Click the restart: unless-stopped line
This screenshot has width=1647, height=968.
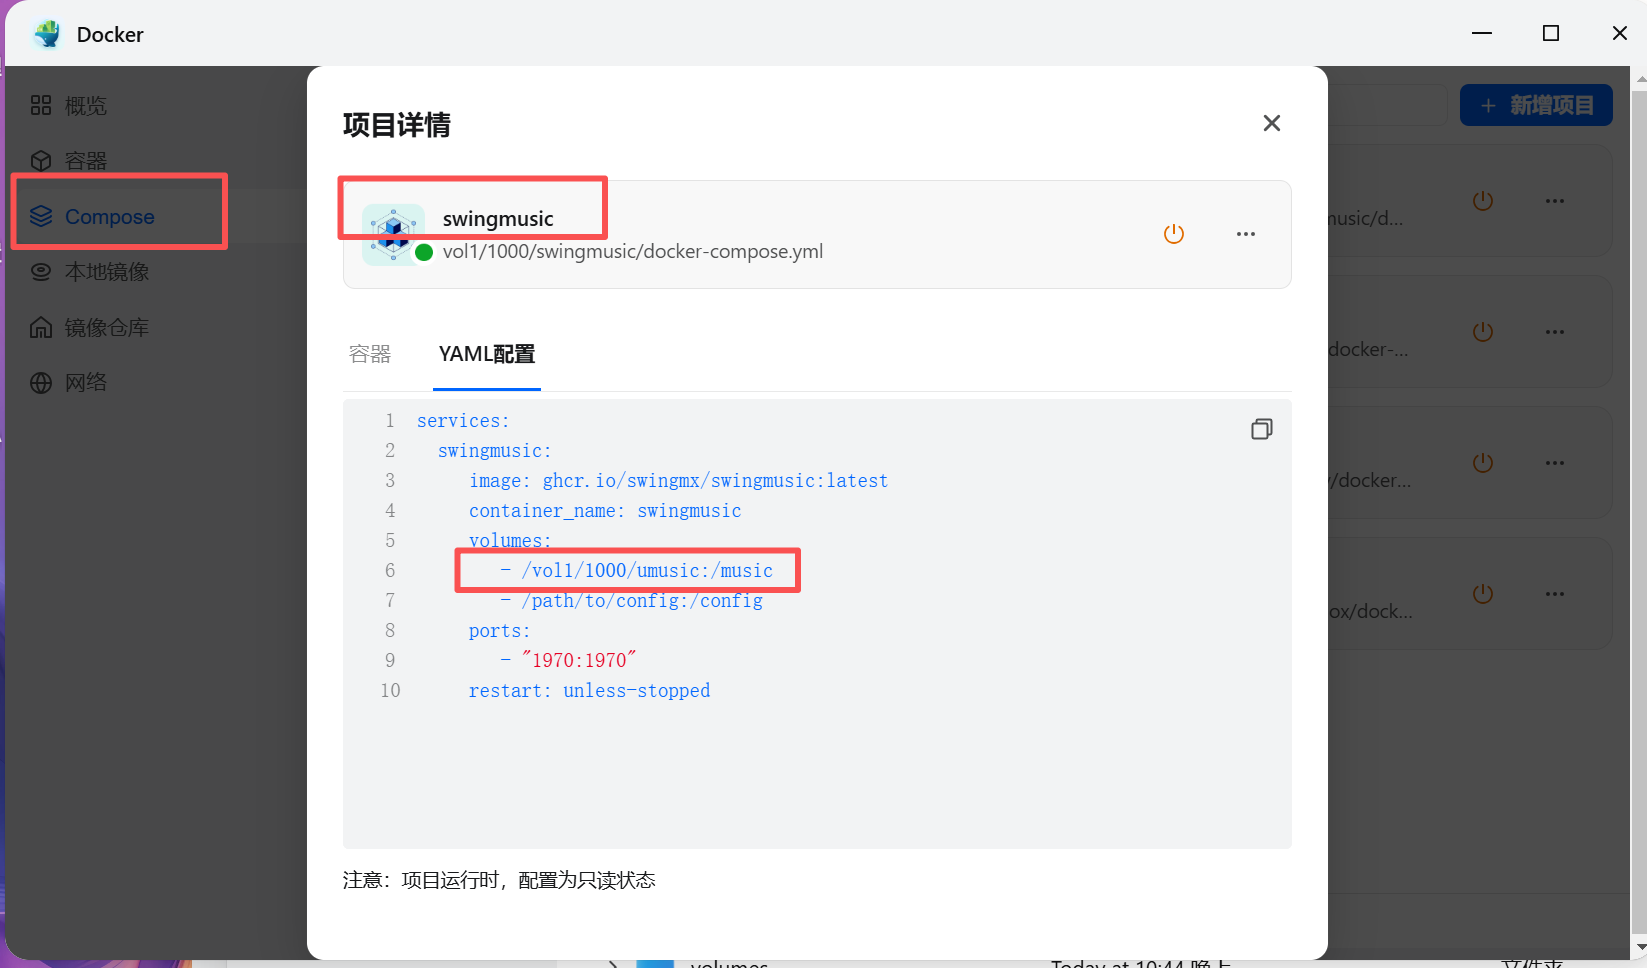pyautogui.click(x=590, y=691)
